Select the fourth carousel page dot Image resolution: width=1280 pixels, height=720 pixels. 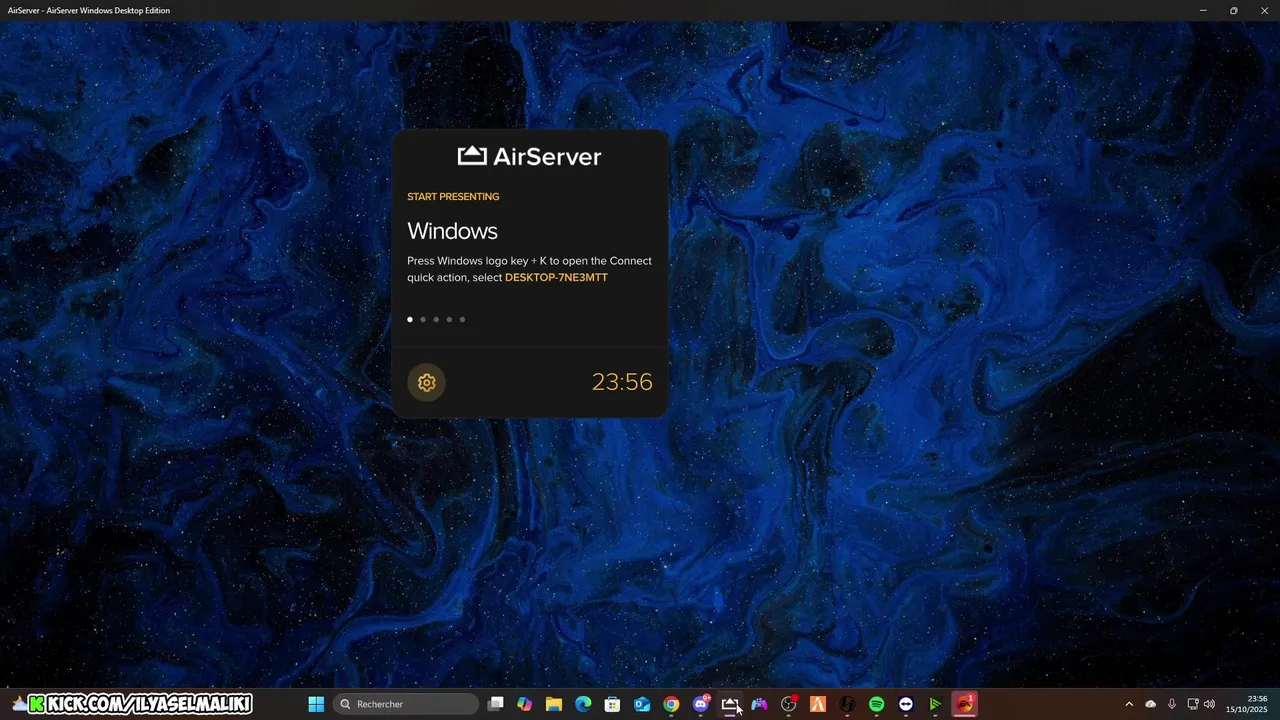[449, 320]
